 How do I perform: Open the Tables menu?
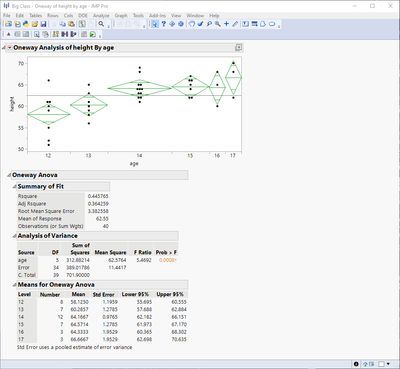click(x=35, y=15)
